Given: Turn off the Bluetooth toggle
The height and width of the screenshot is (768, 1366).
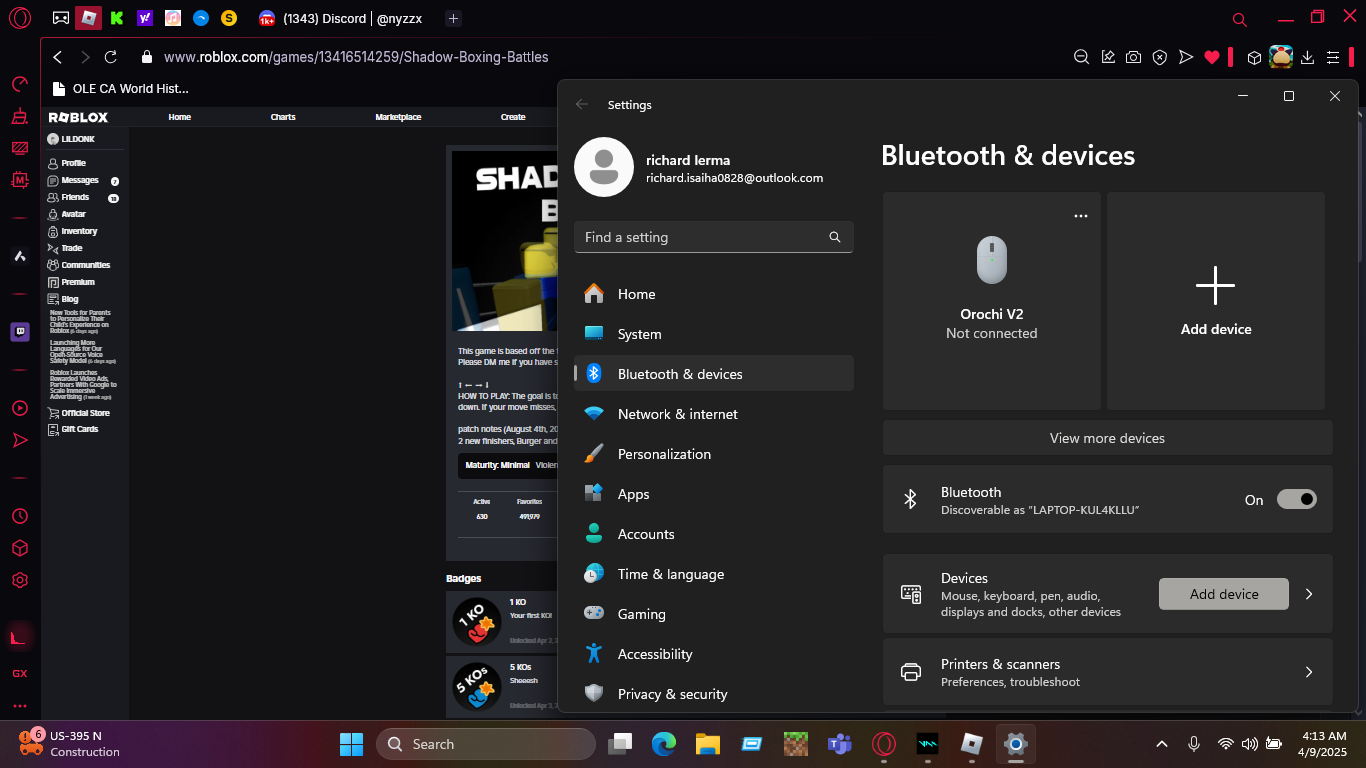Looking at the screenshot, I should [x=1297, y=499].
